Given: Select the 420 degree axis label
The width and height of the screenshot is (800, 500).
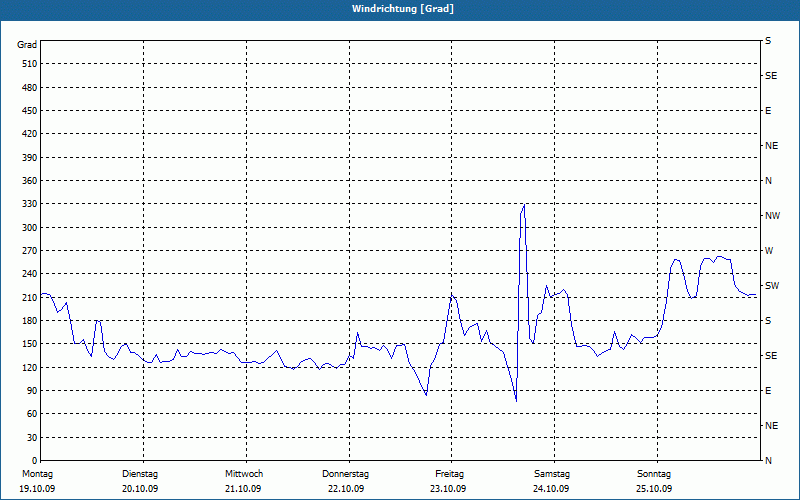Looking at the screenshot, I should [29, 134].
